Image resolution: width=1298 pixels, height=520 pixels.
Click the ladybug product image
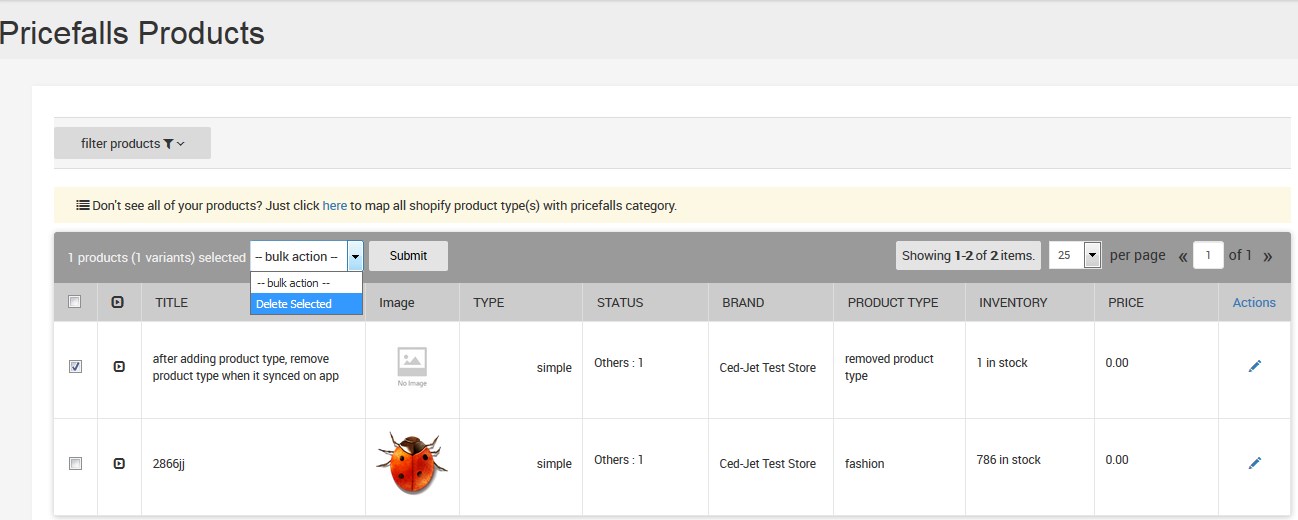[411, 464]
